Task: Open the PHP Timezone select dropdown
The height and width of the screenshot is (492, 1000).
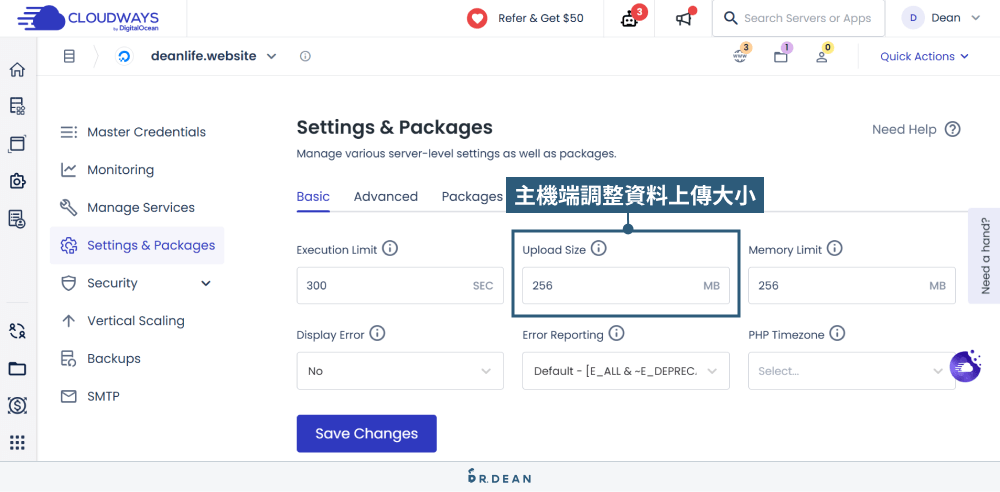Action: coord(851,371)
